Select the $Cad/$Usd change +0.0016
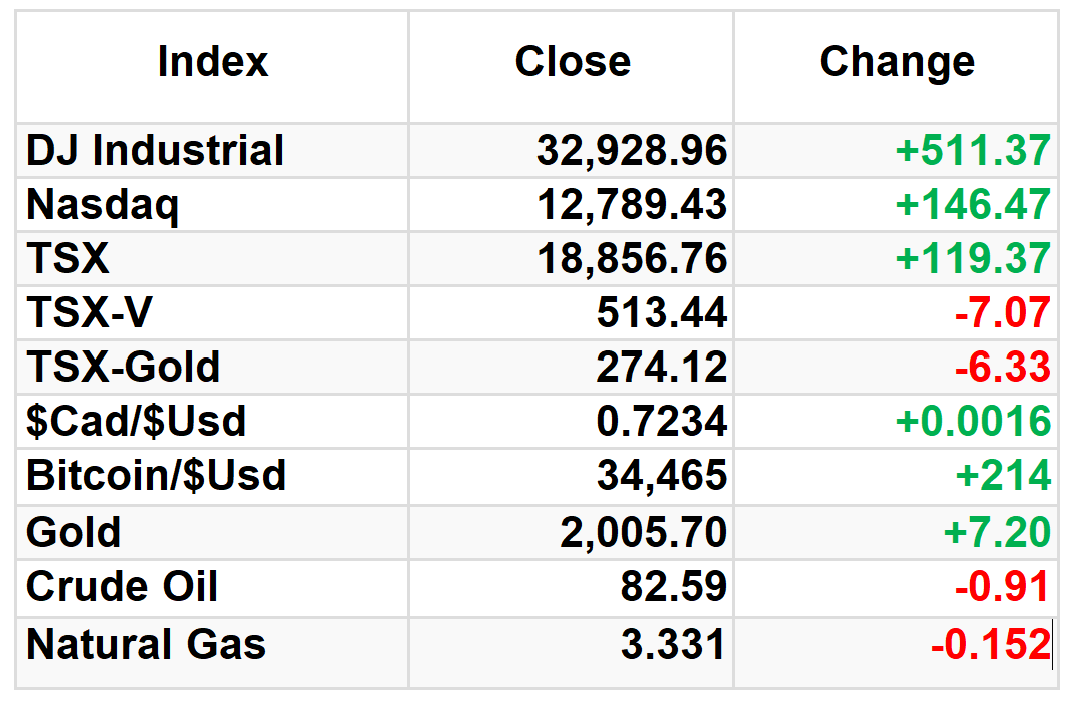Screen dimensions: 1070x714 973,421
